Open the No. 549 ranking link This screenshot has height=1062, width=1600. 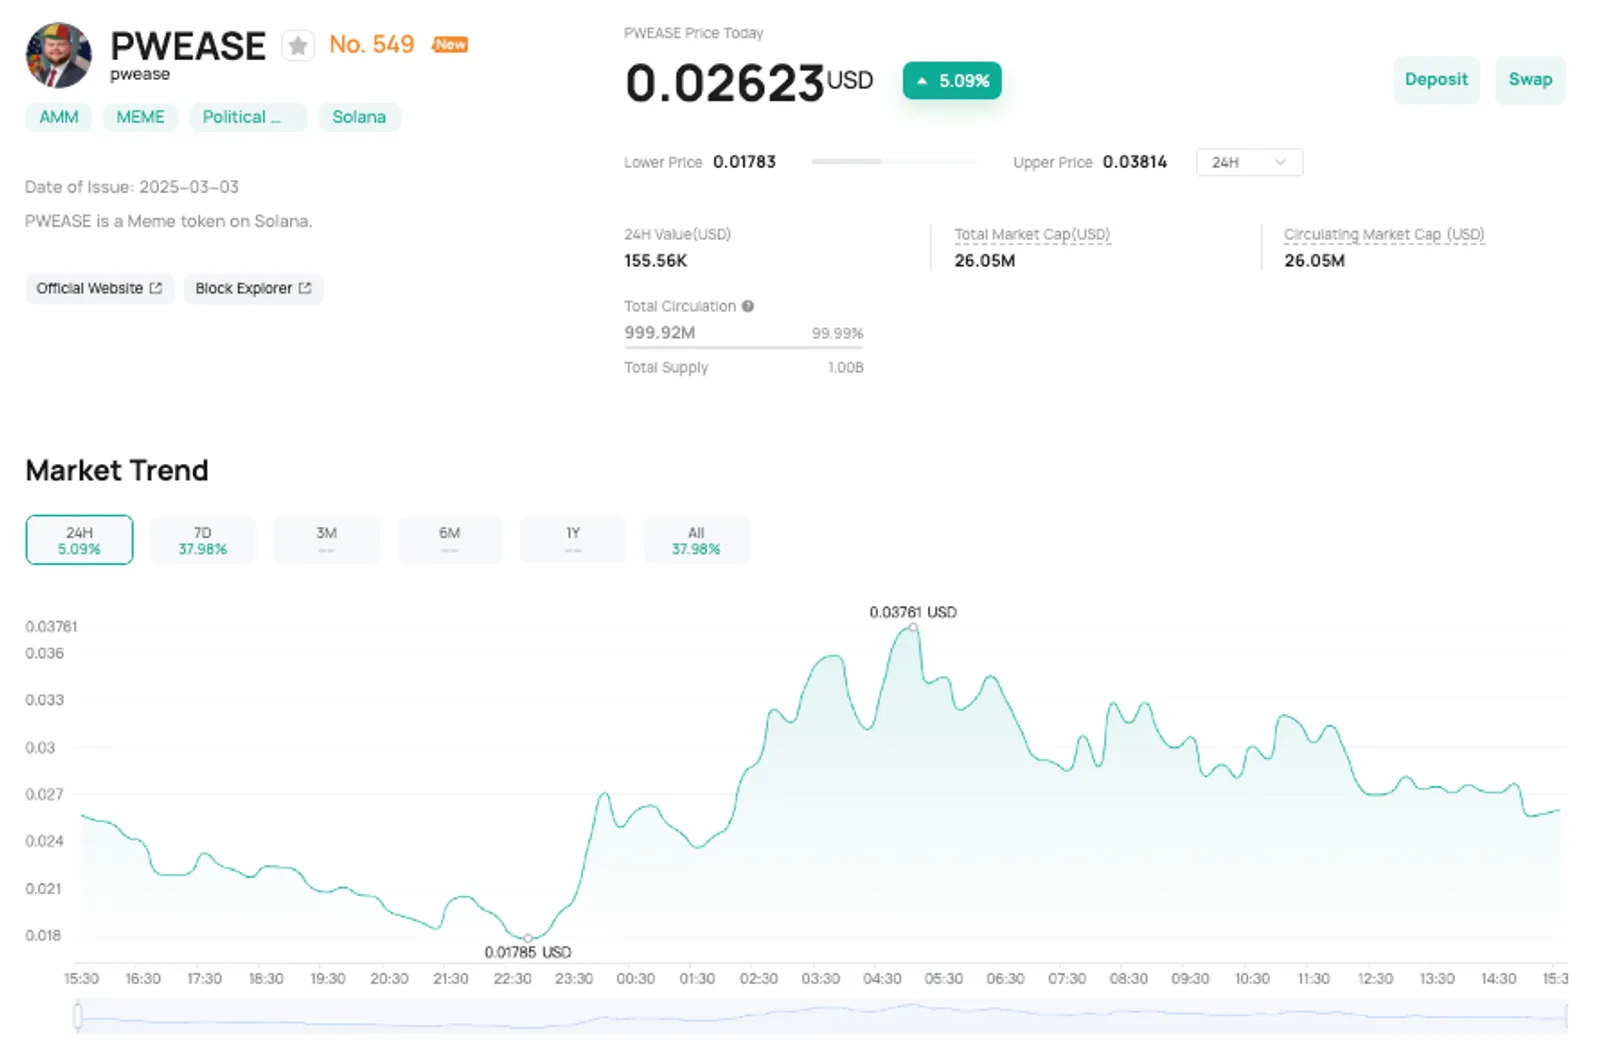(371, 45)
